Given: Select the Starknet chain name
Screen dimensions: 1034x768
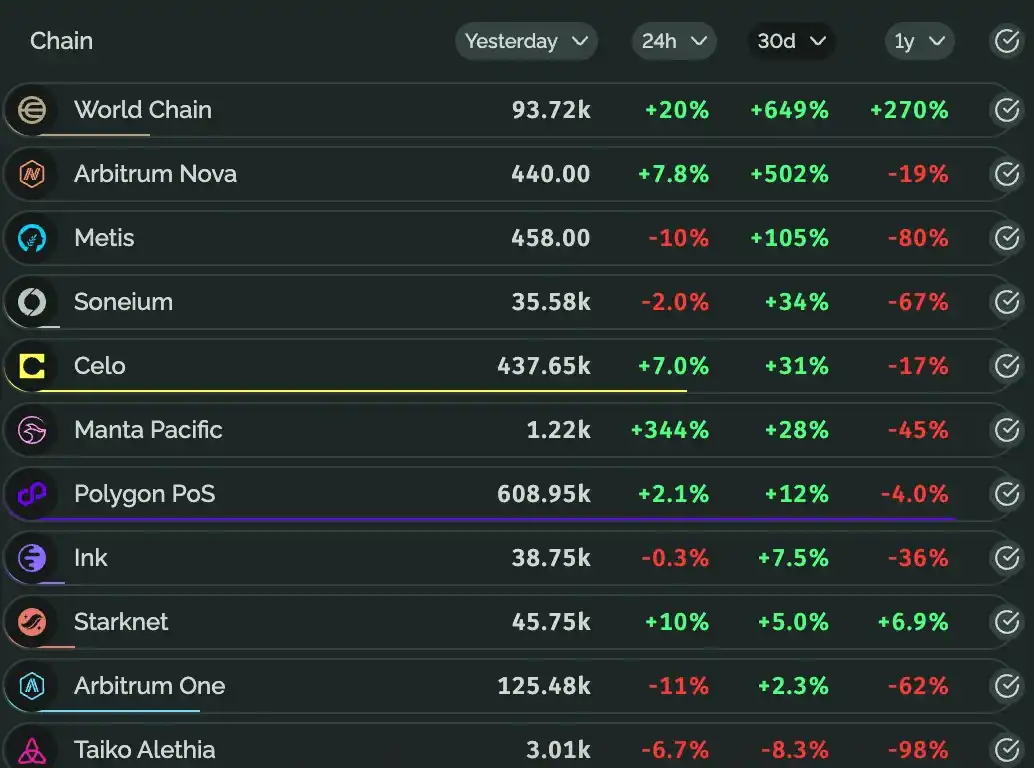Looking at the screenshot, I should 121,621.
